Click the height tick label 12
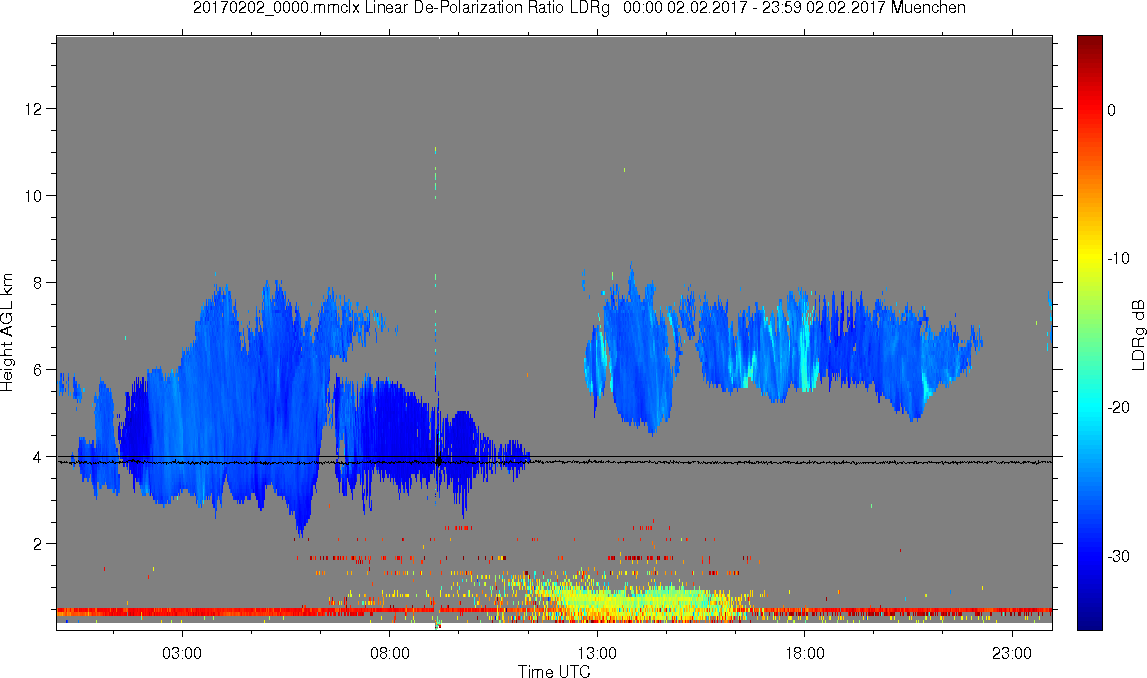The width and height of the screenshot is (1147, 678). [33, 109]
